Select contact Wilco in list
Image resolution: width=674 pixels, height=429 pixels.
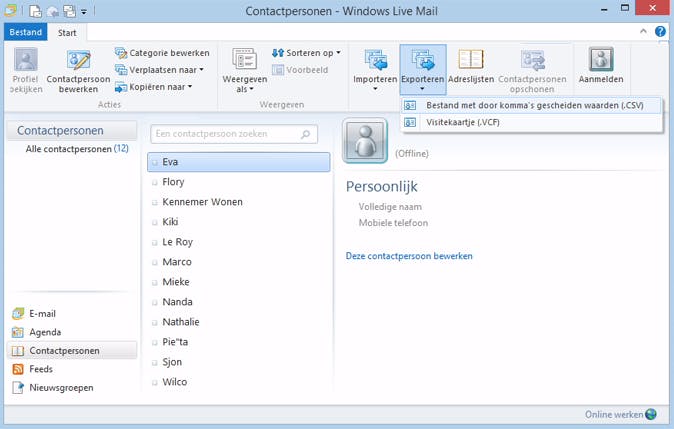(239, 382)
